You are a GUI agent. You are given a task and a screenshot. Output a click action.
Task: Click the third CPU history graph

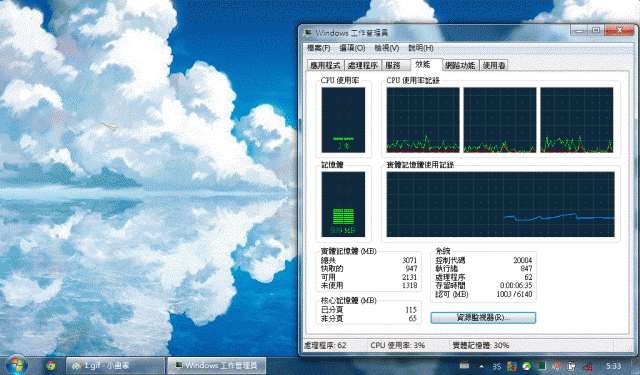[577, 120]
